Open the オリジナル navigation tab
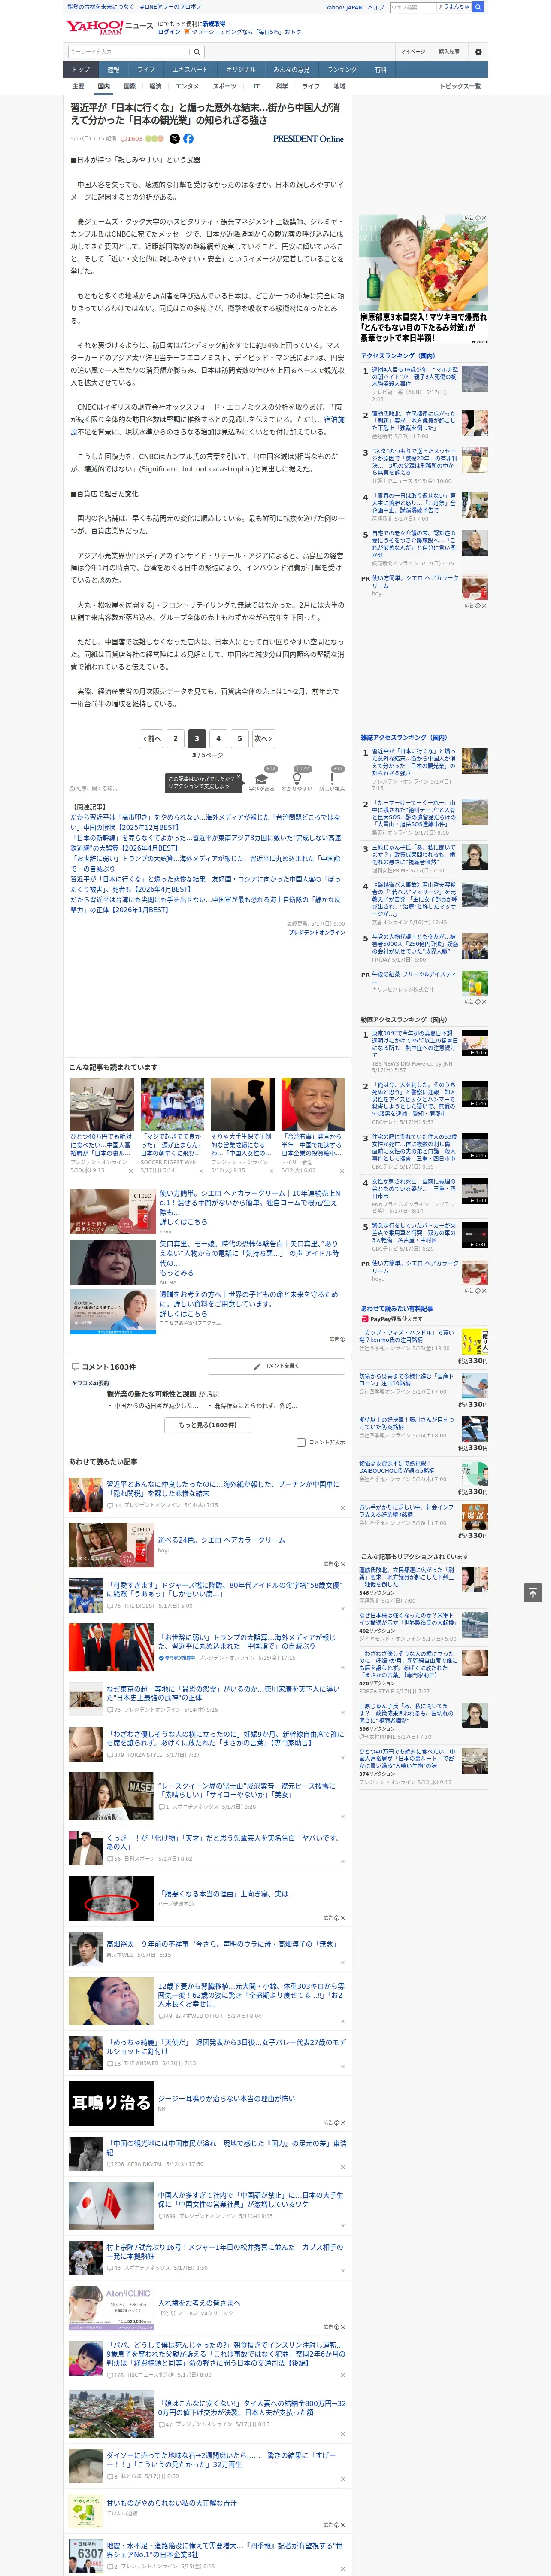Viewport: 551px width, 2576px height. (241, 70)
